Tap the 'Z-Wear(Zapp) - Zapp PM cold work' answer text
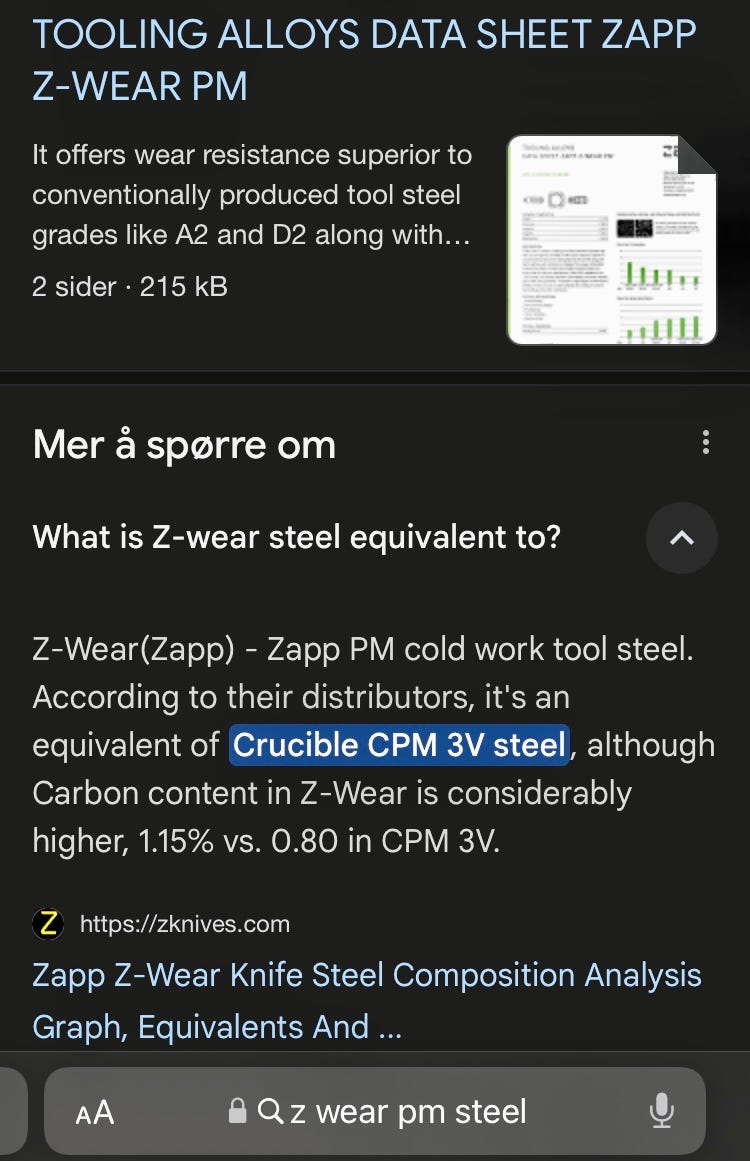Viewport: 750px width, 1161px height. (363, 649)
